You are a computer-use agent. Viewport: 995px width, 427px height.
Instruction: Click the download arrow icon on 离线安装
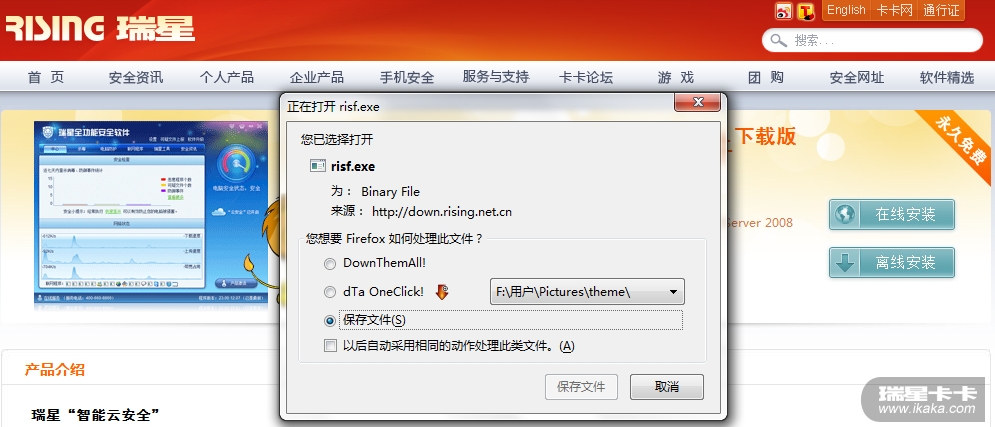pyautogui.click(x=845, y=263)
